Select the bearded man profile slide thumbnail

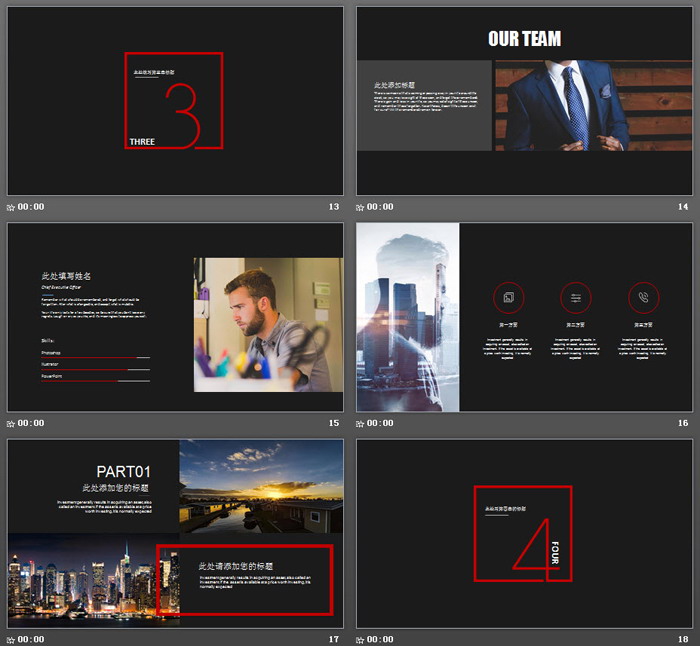(175, 317)
